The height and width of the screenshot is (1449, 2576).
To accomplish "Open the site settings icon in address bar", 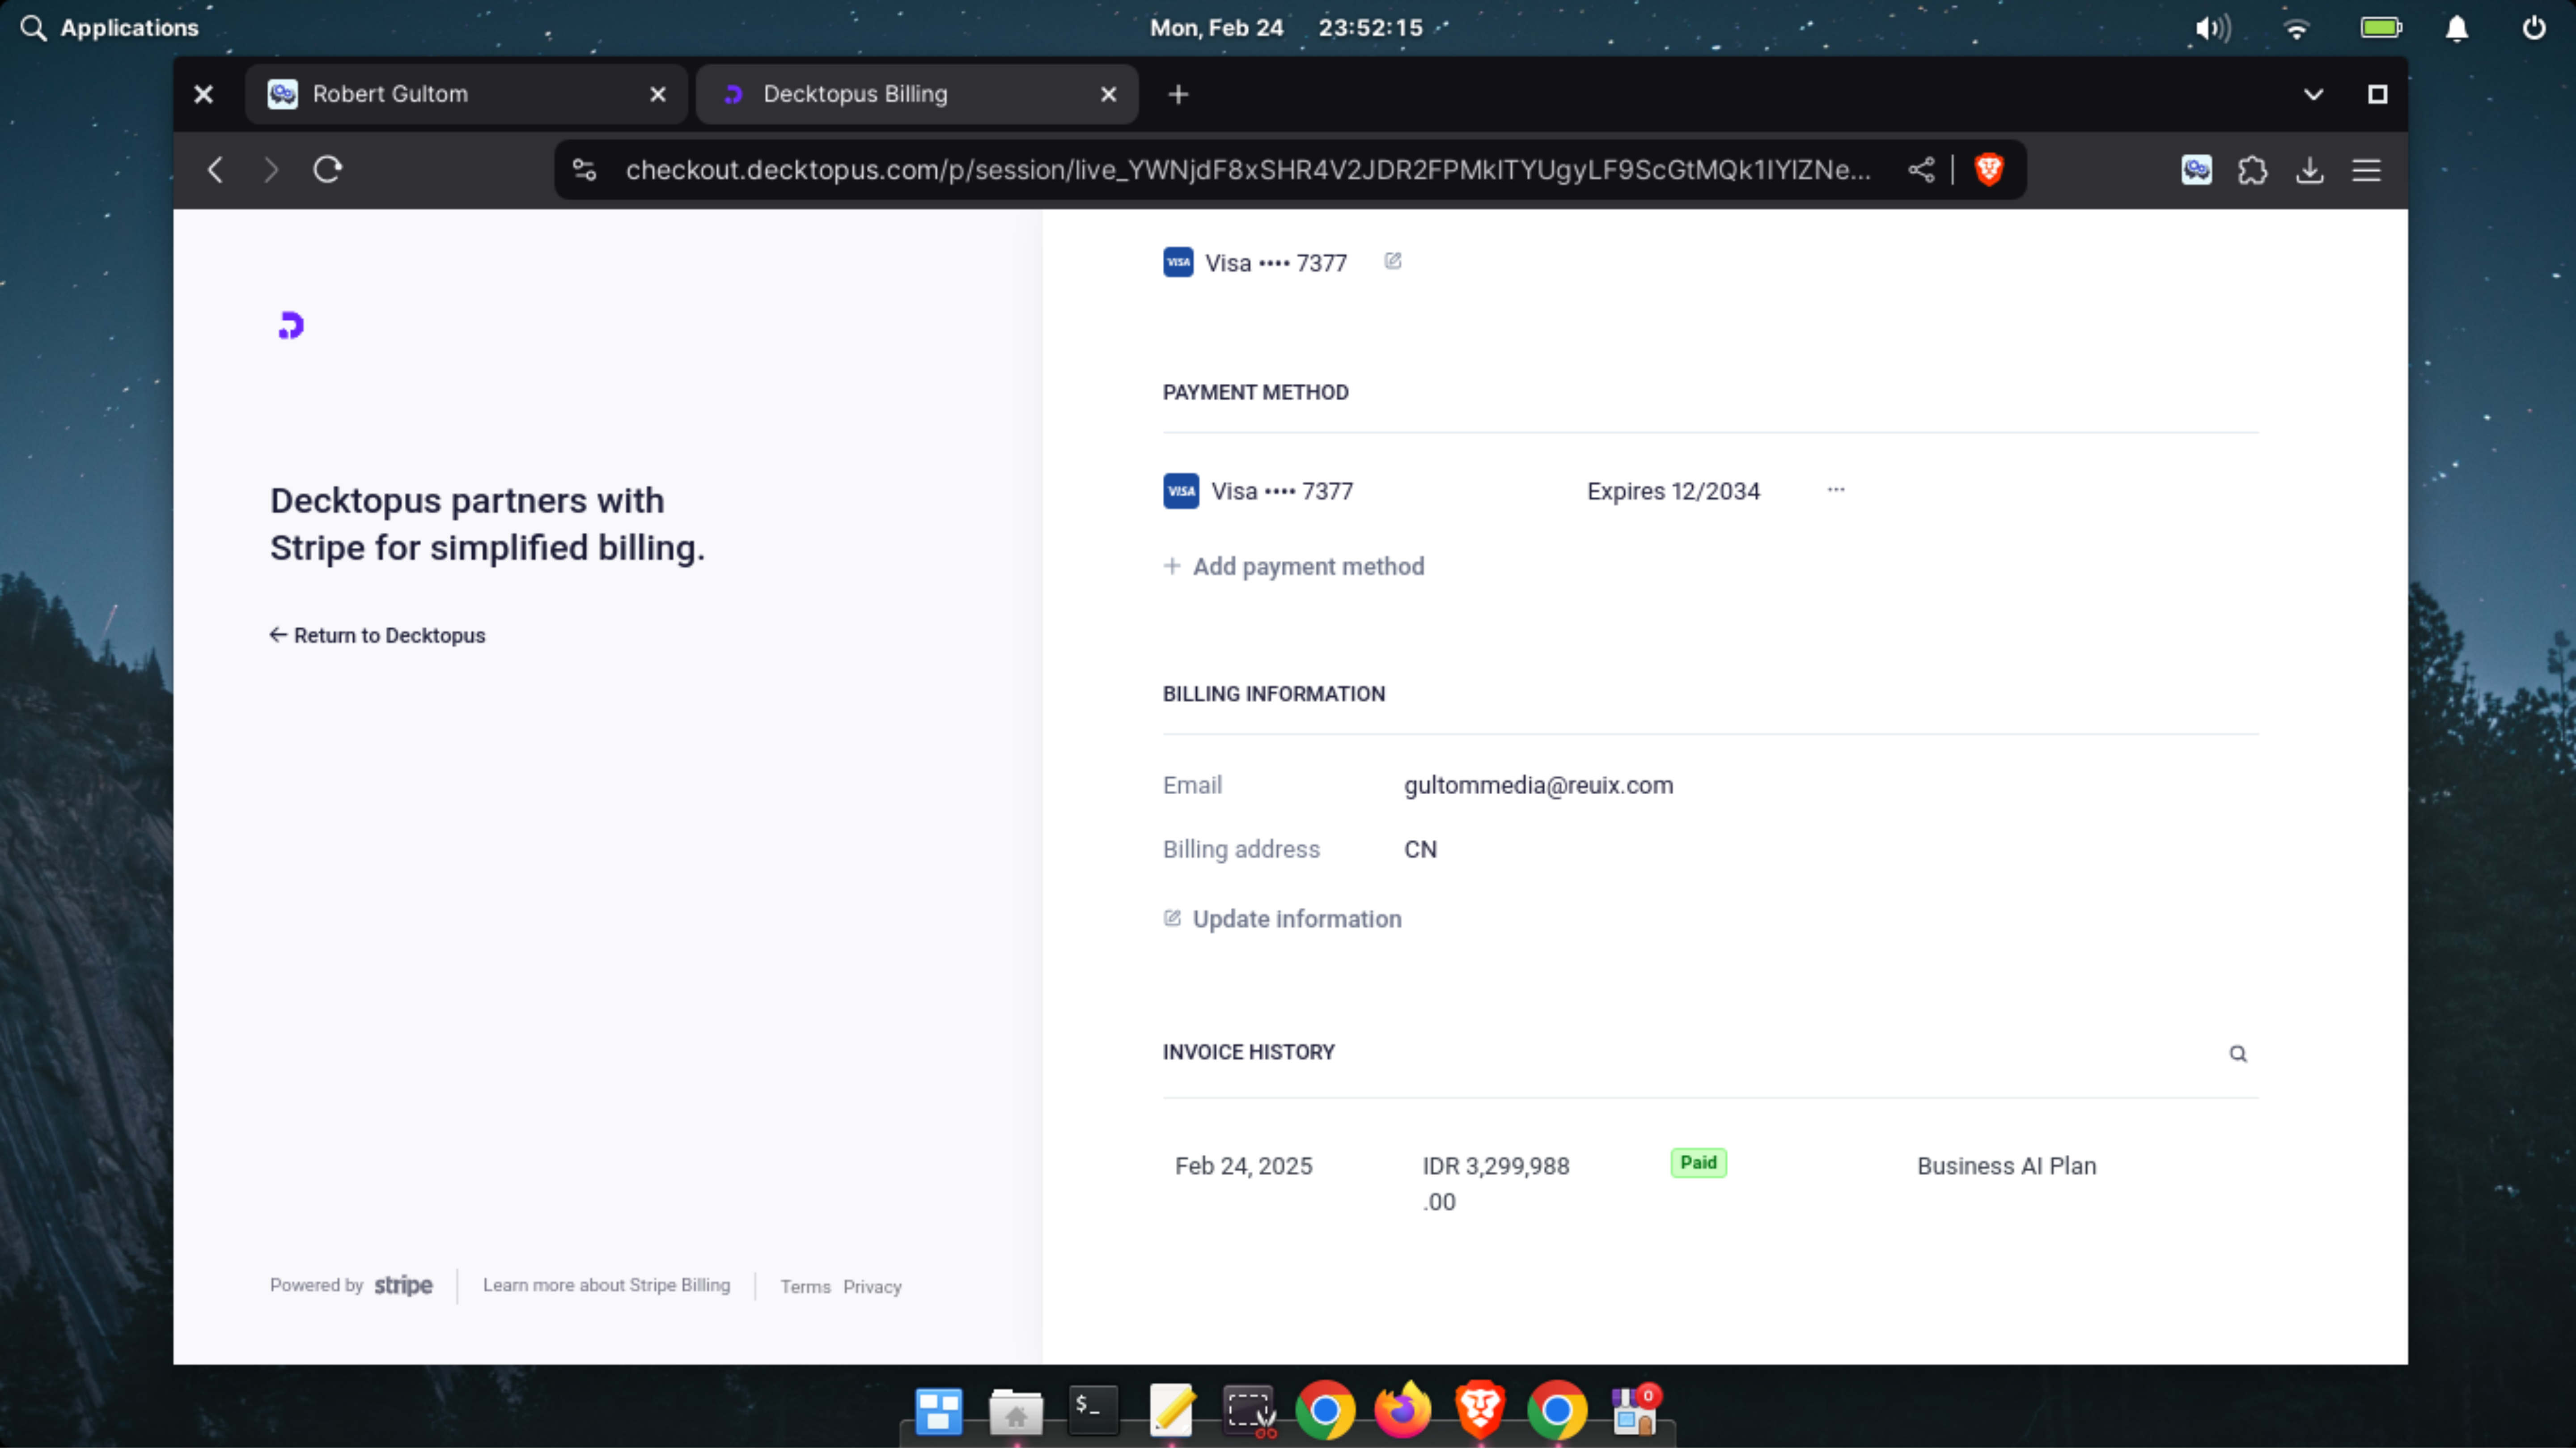I will [584, 170].
